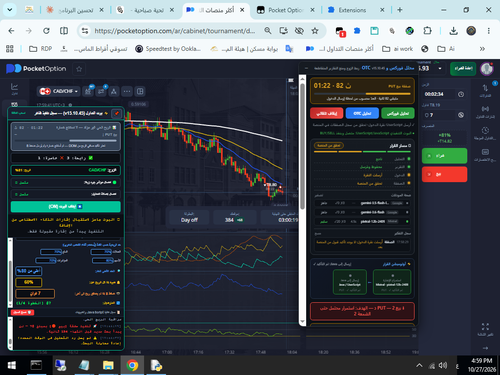
Task: Click the blue OTC analysis button
Action: click(x=362, y=113)
